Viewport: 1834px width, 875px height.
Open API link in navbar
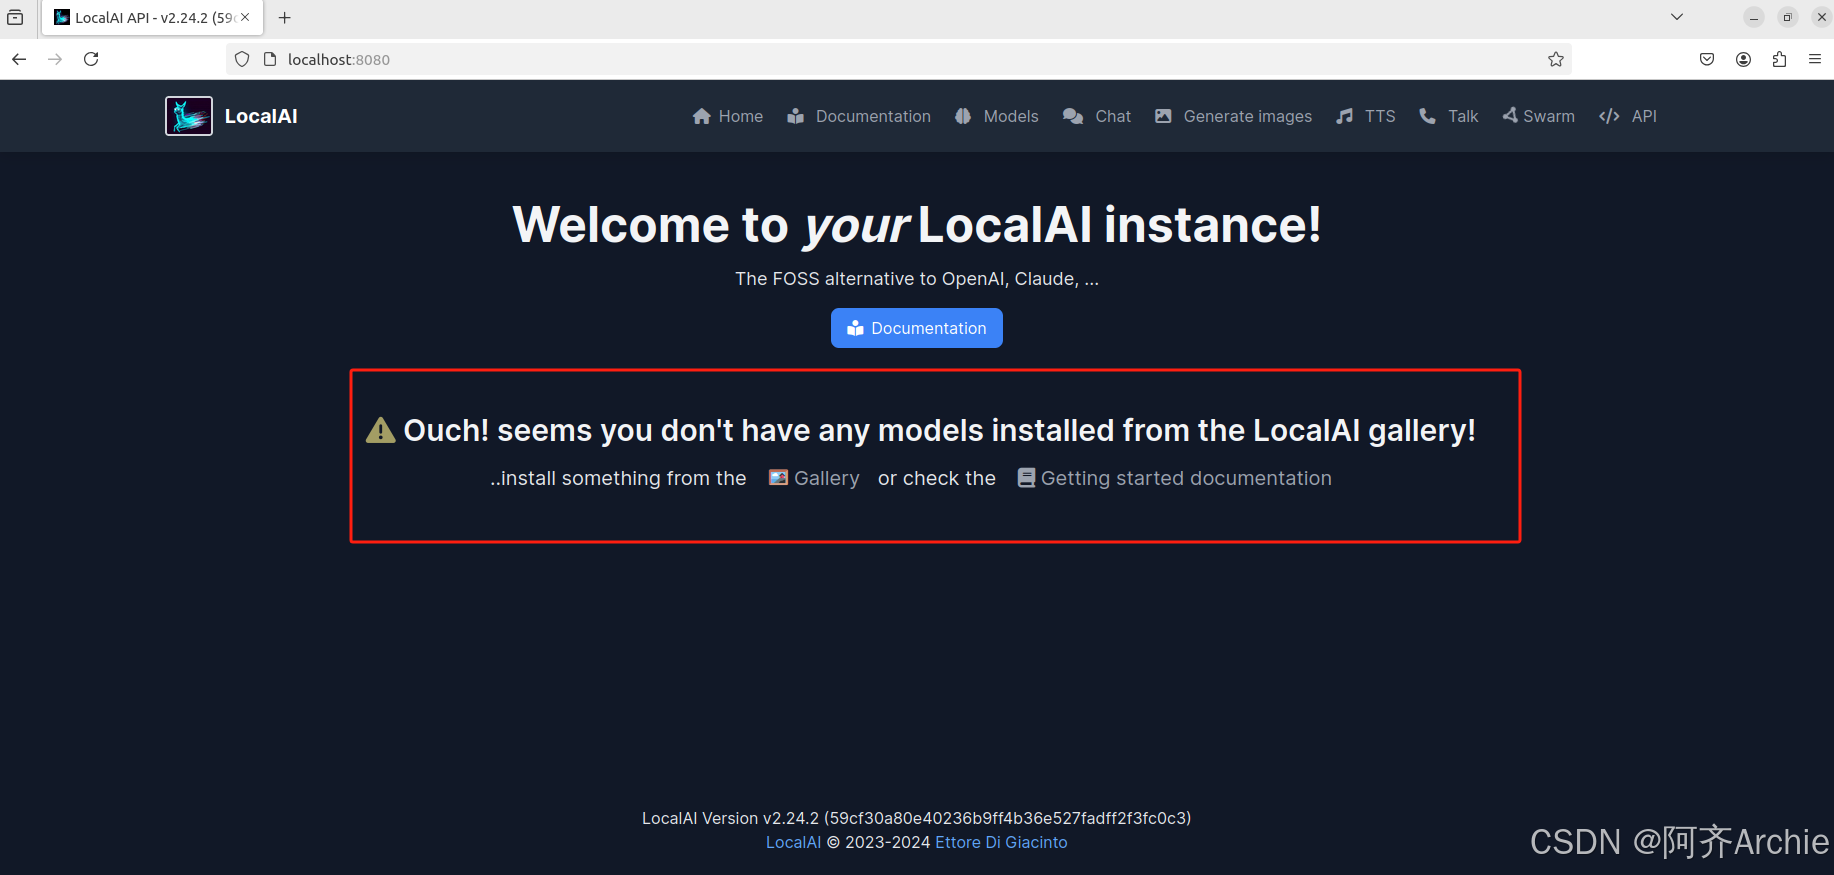click(1628, 116)
